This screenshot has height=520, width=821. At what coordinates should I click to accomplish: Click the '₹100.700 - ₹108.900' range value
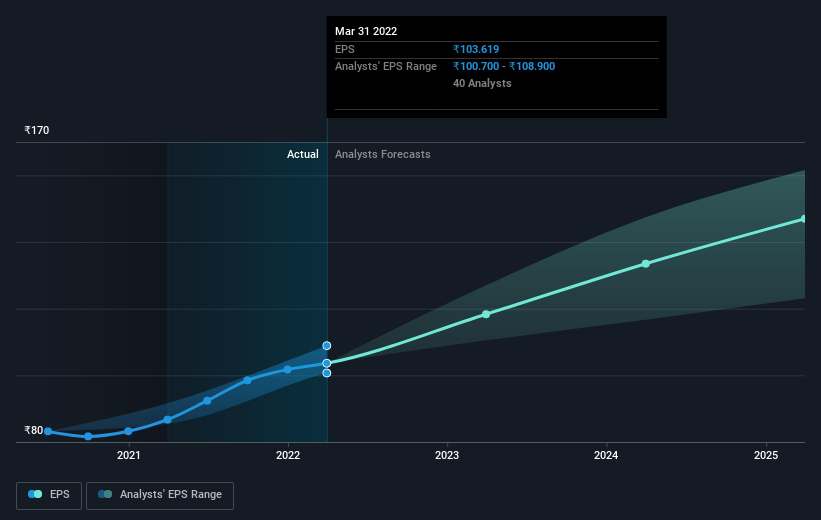[504, 67]
